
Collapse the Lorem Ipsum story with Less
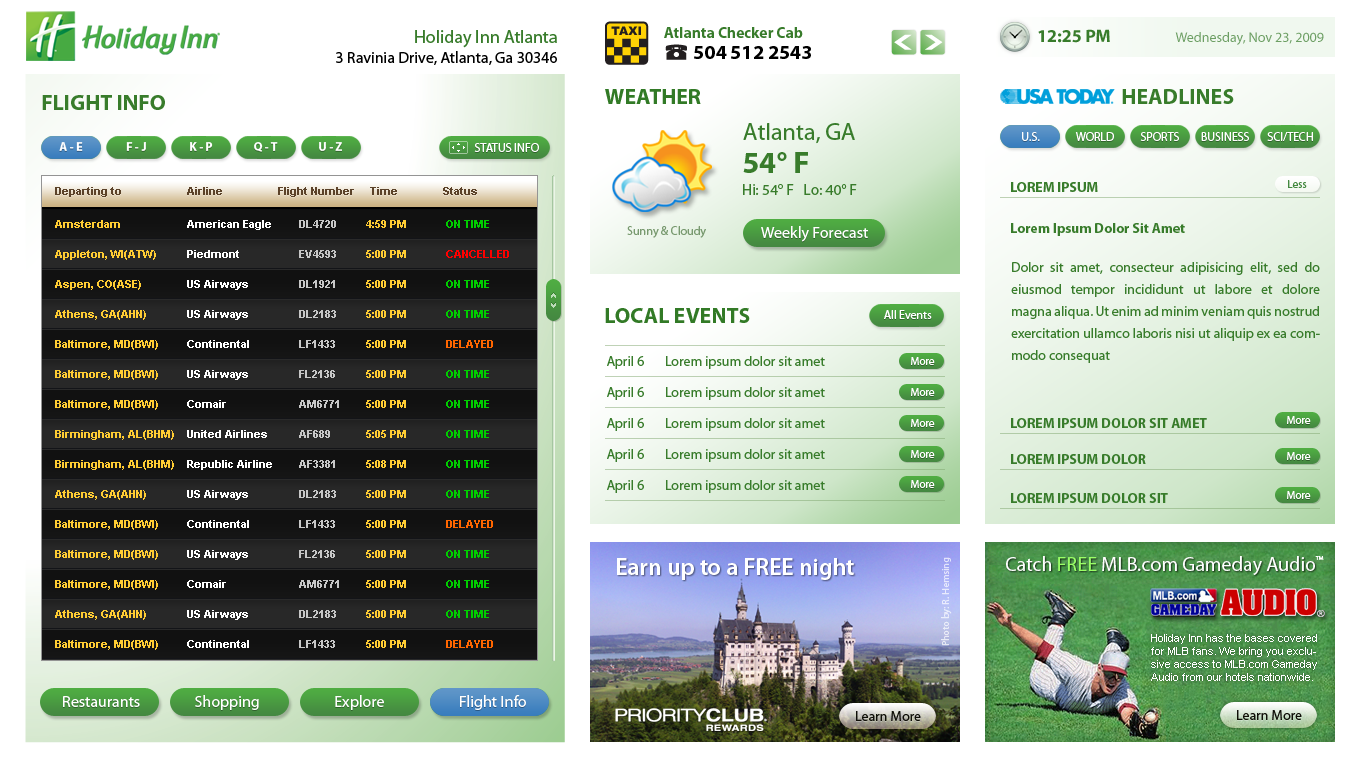click(x=1297, y=184)
